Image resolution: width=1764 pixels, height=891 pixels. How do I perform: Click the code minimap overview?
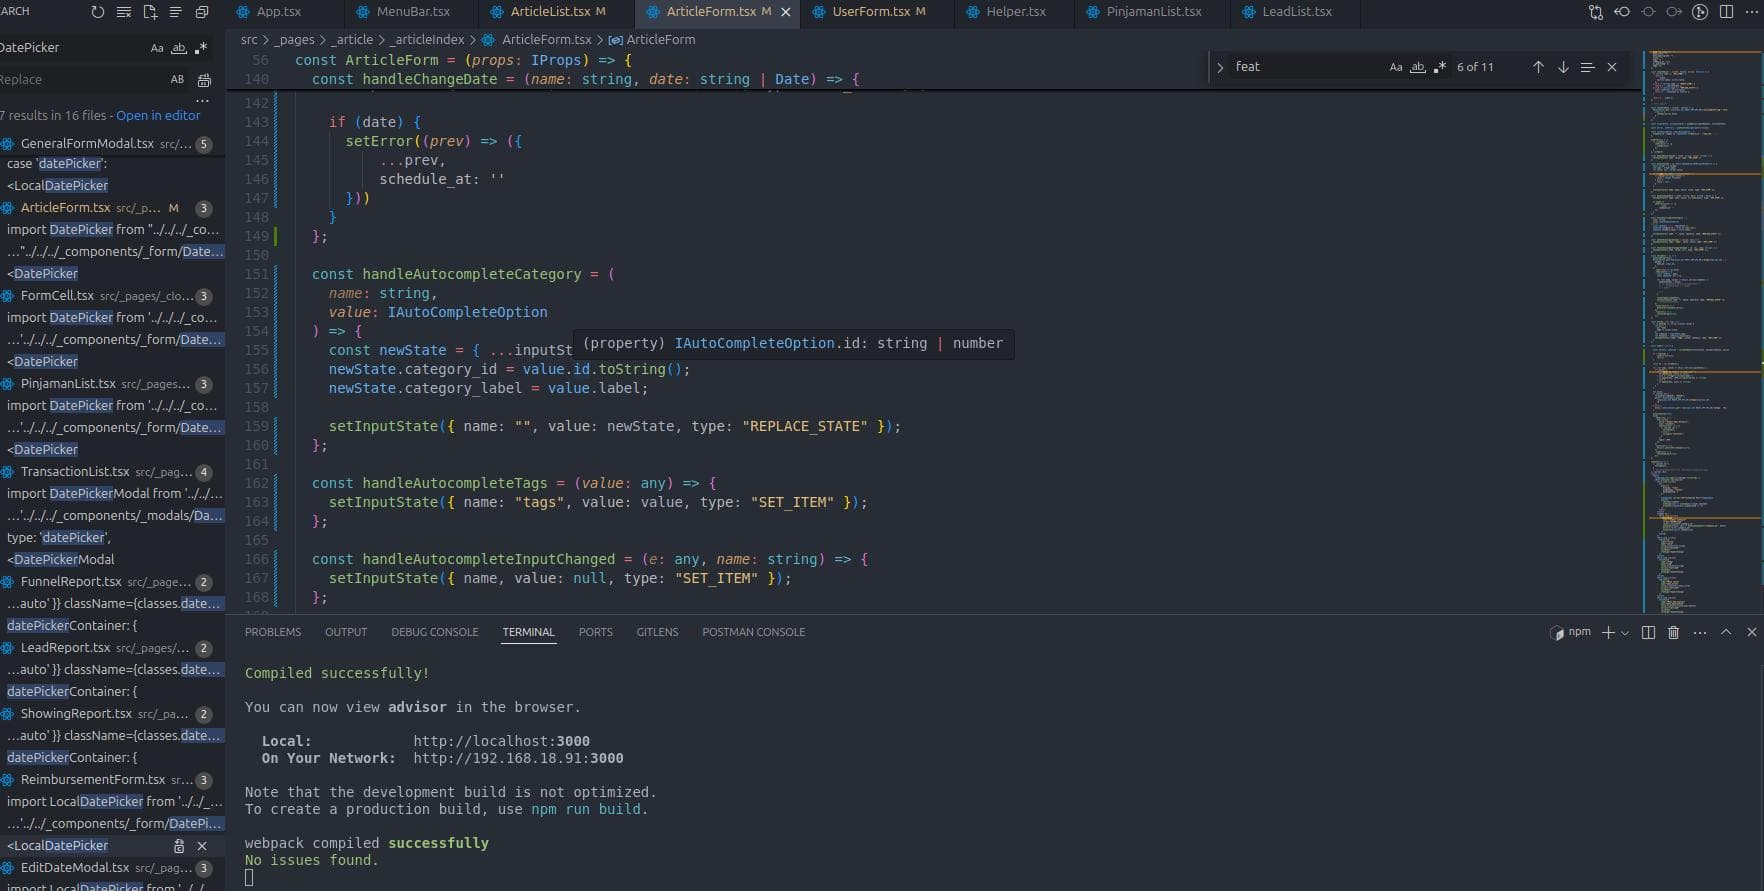(x=1690, y=300)
